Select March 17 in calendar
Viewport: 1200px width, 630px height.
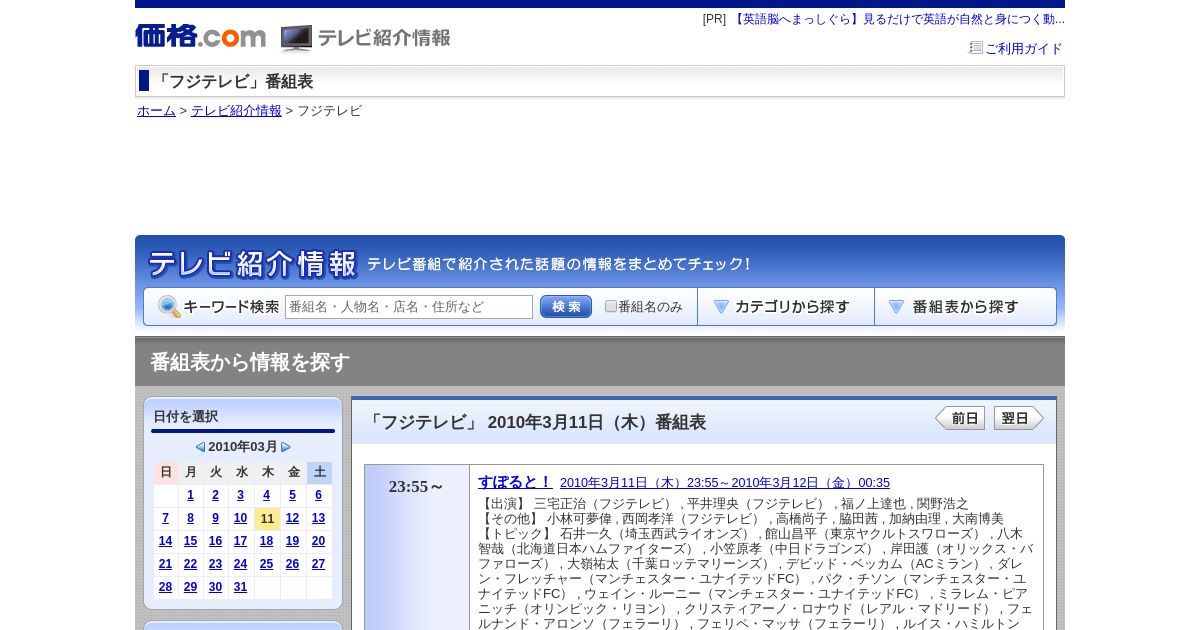pos(240,541)
